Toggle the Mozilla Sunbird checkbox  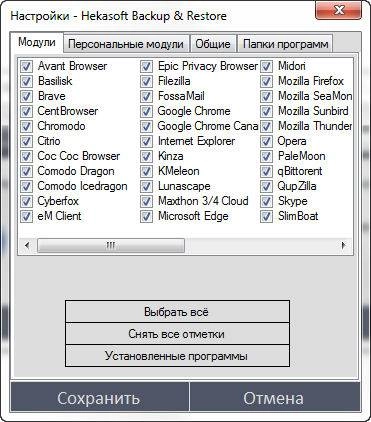[x=266, y=111]
